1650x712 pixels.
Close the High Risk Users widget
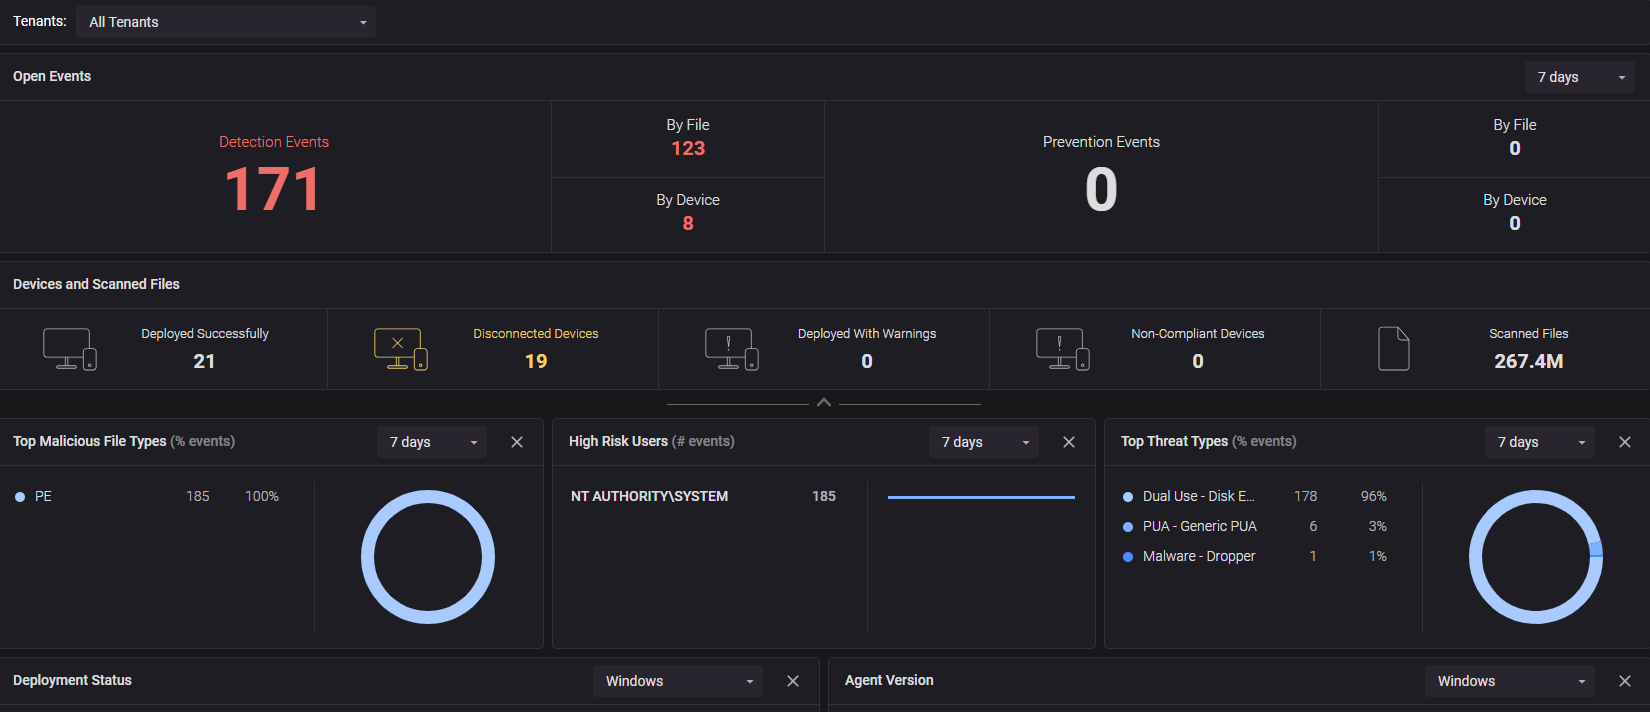coord(1069,442)
